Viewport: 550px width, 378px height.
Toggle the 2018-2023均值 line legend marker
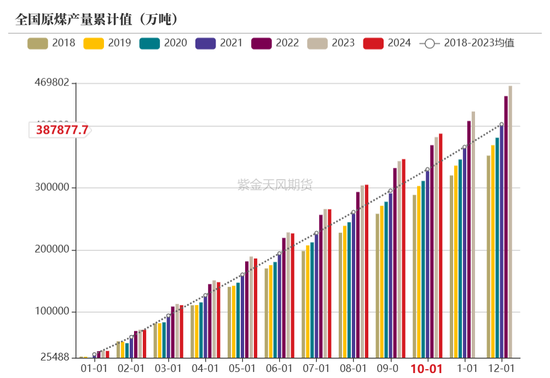click(x=429, y=43)
